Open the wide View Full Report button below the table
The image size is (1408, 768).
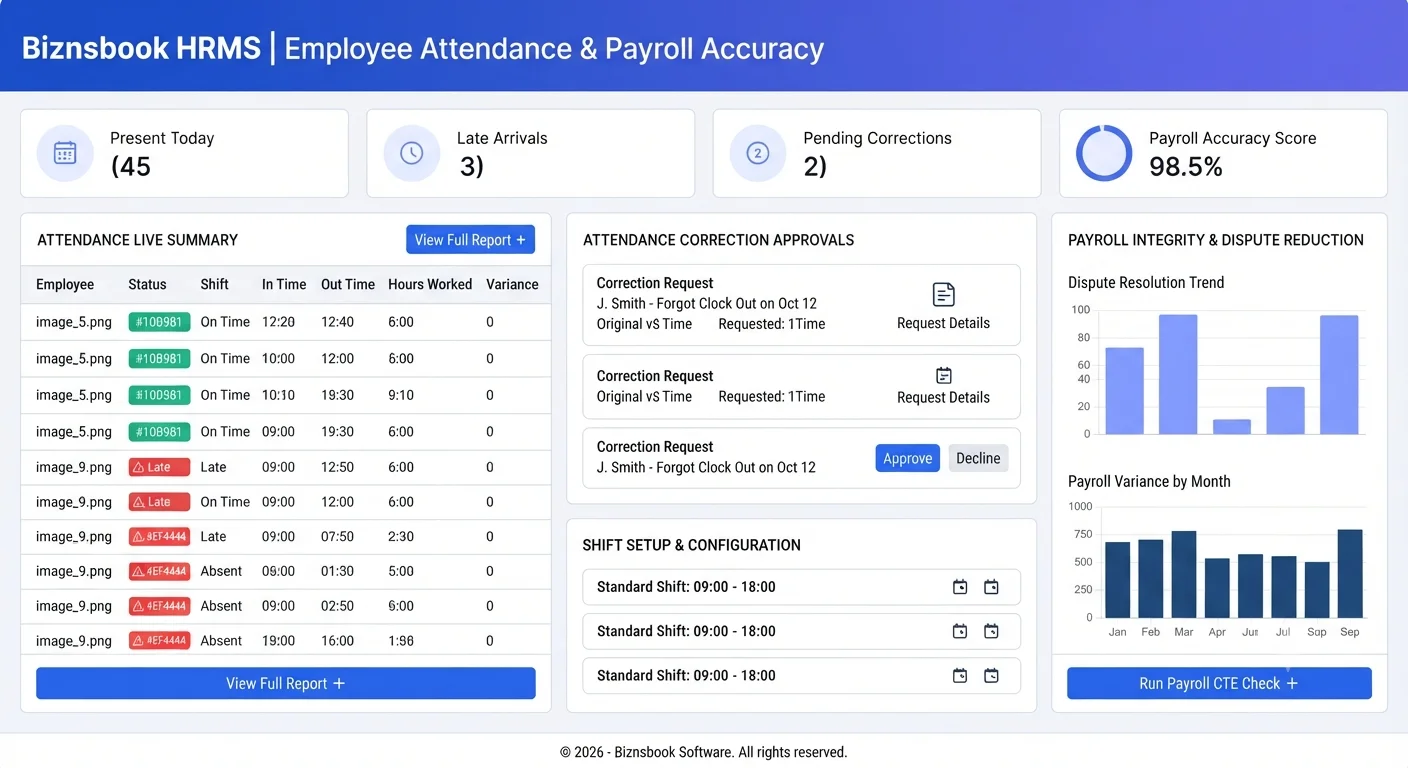pyautogui.click(x=286, y=683)
